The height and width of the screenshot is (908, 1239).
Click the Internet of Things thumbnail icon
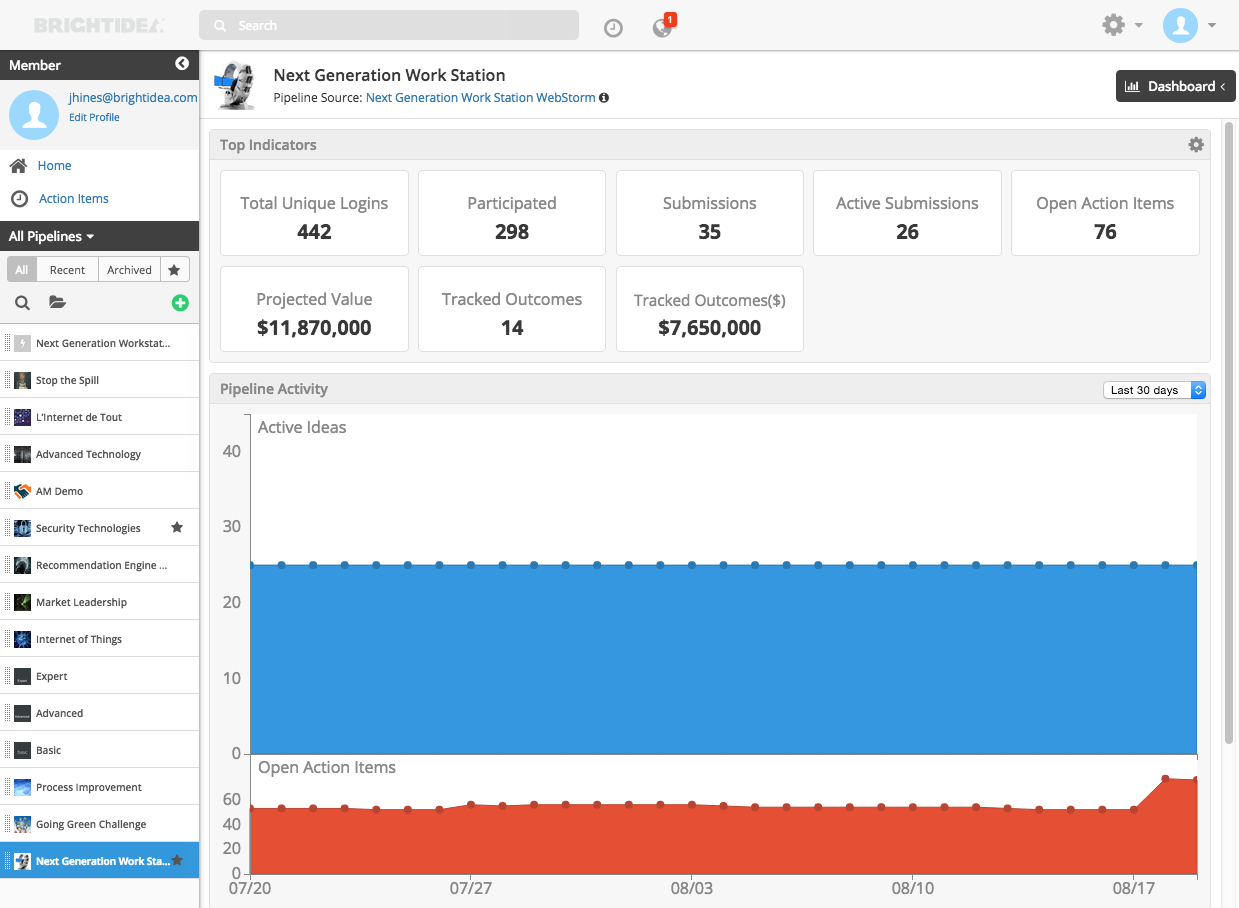pos(22,639)
